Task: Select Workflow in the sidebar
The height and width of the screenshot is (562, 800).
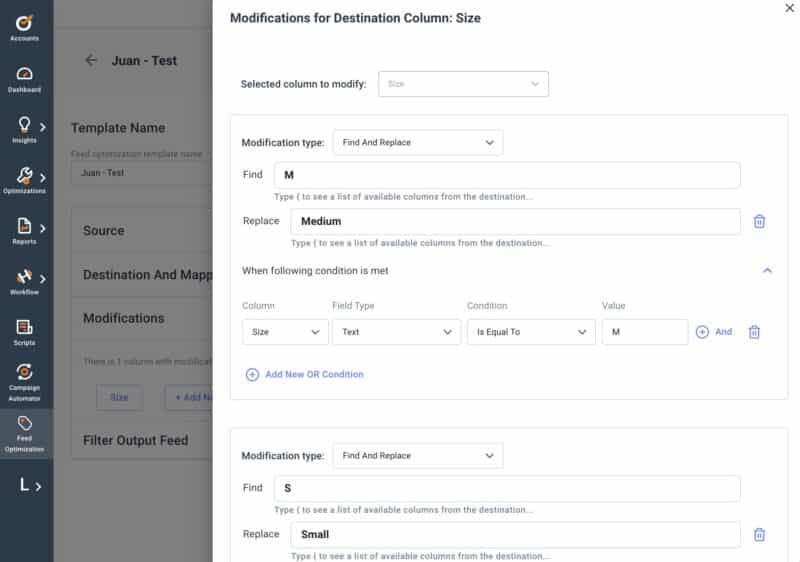Action: [25, 281]
